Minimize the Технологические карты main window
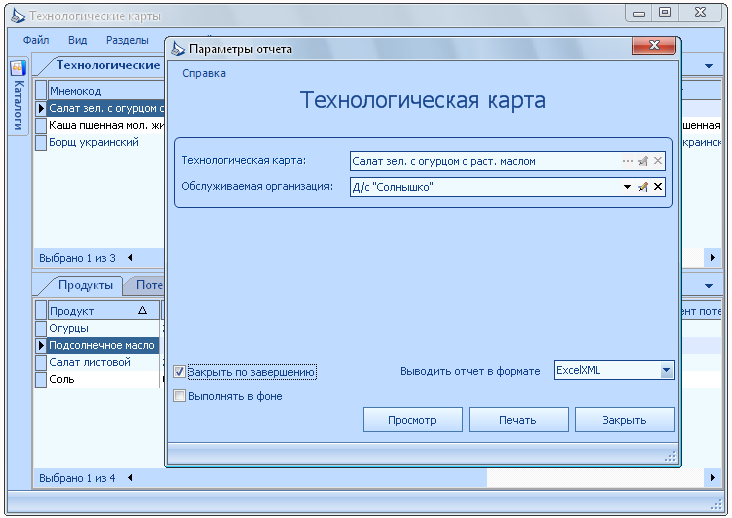This screenshot has height=518, width=732. tap(639, 13)
